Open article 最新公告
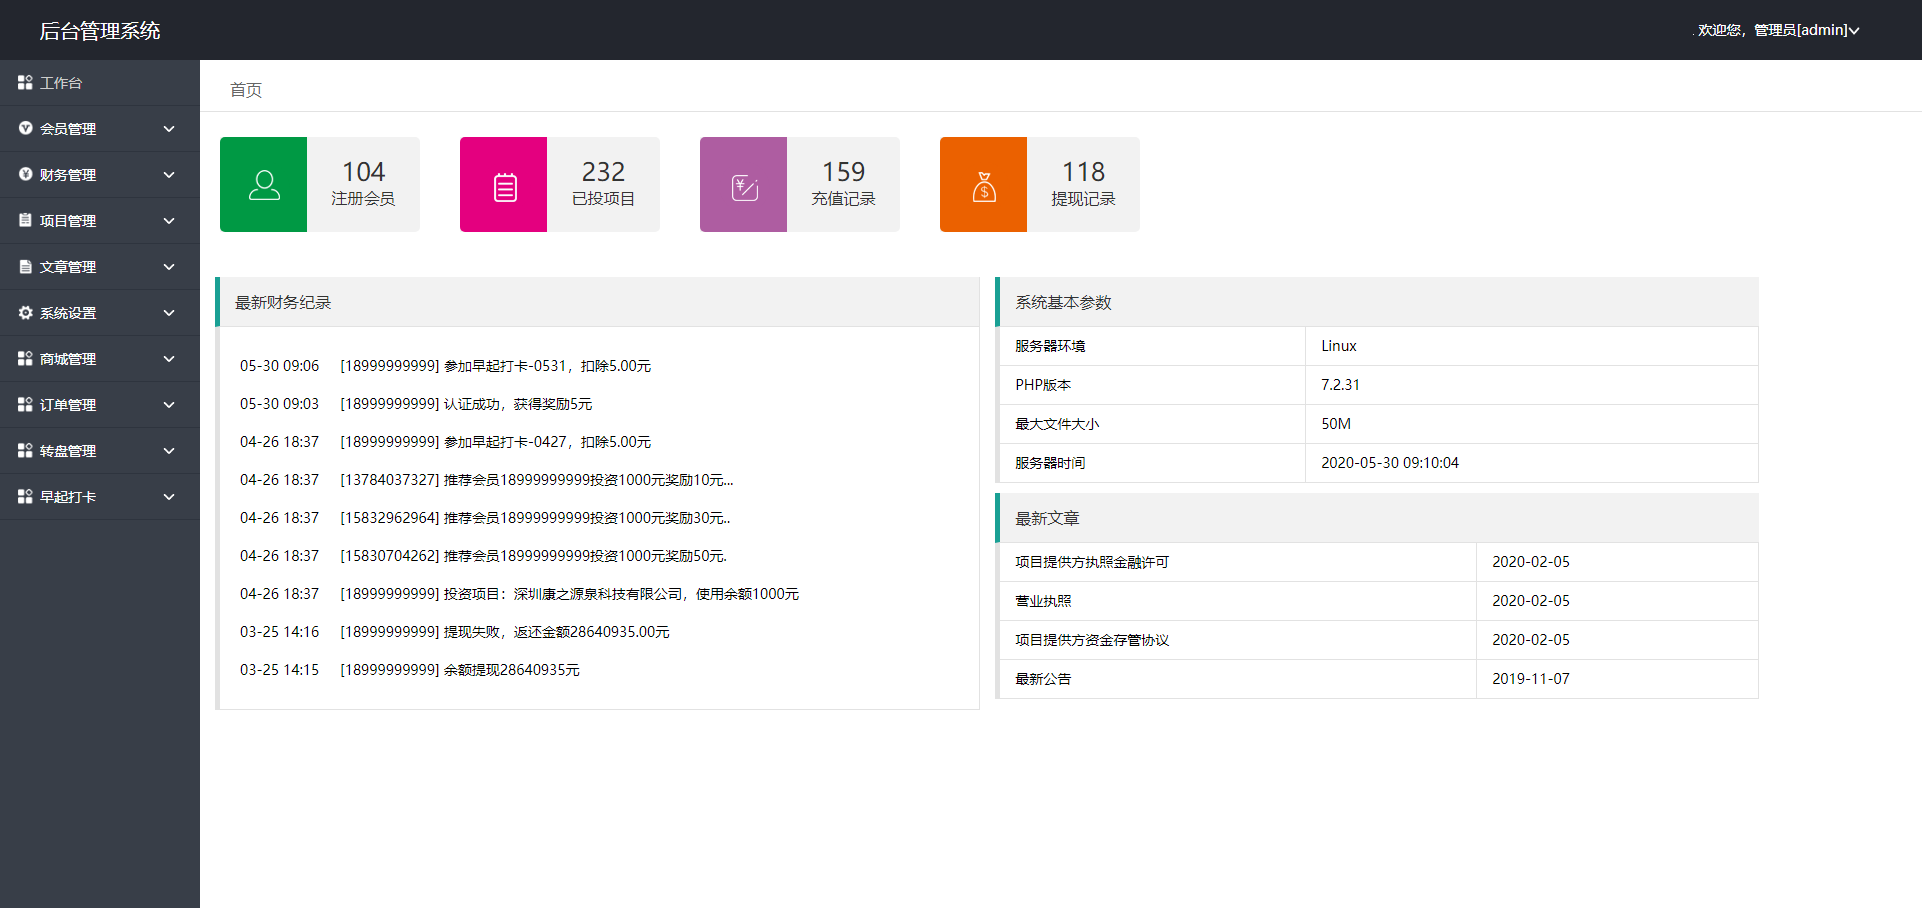This screenshot has height=908, width=1922. click(1043, 679)
